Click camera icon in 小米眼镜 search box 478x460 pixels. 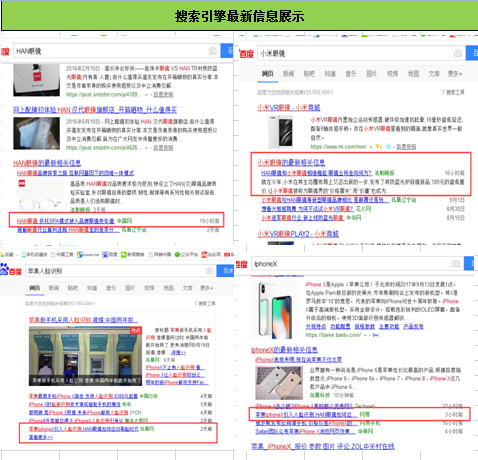coord(458,53)
